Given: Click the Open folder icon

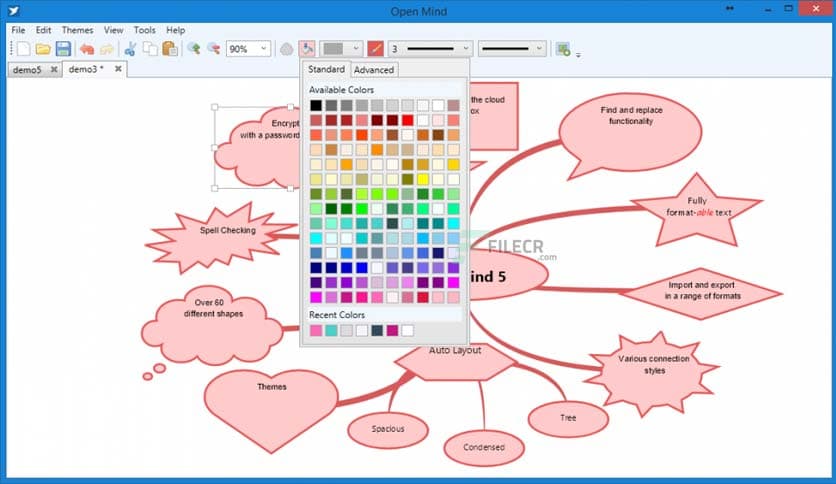Looking at the screenshot, I should click(x=43, y=49).
